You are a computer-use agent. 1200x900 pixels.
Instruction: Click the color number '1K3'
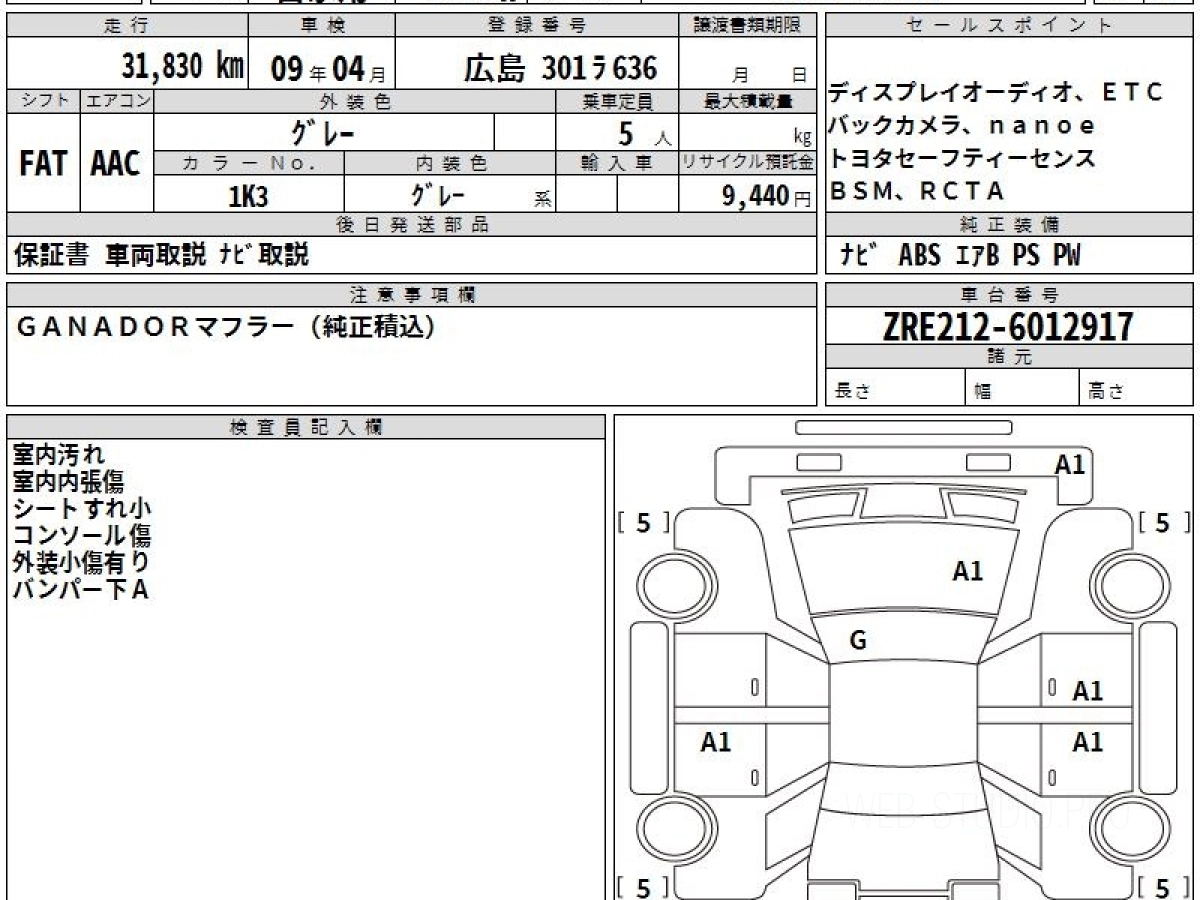click(248, 196)
